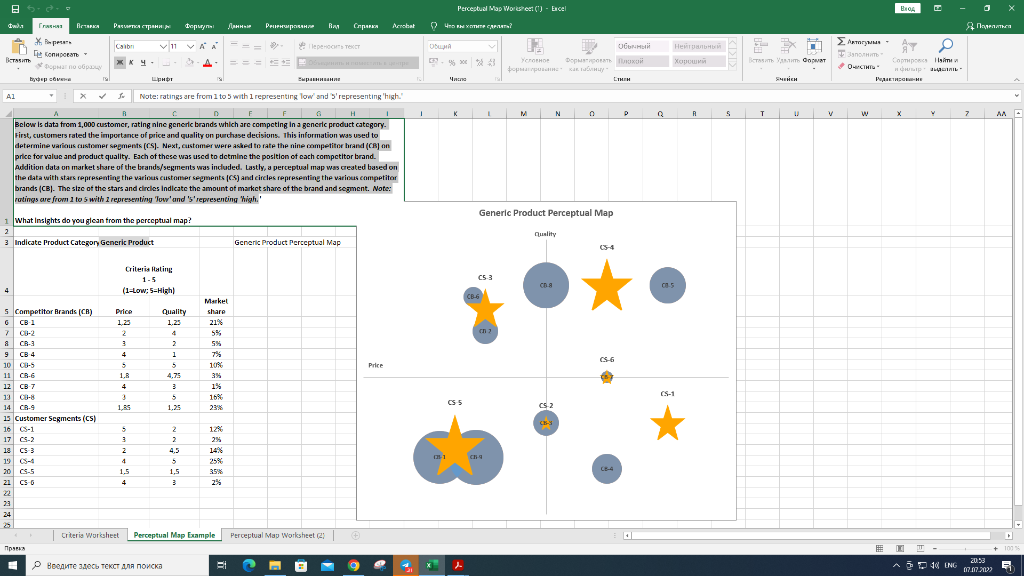Switch to the Вставка ribbon tab
This screenshot has width=1024, height=576.
click(x=88, y=26)
